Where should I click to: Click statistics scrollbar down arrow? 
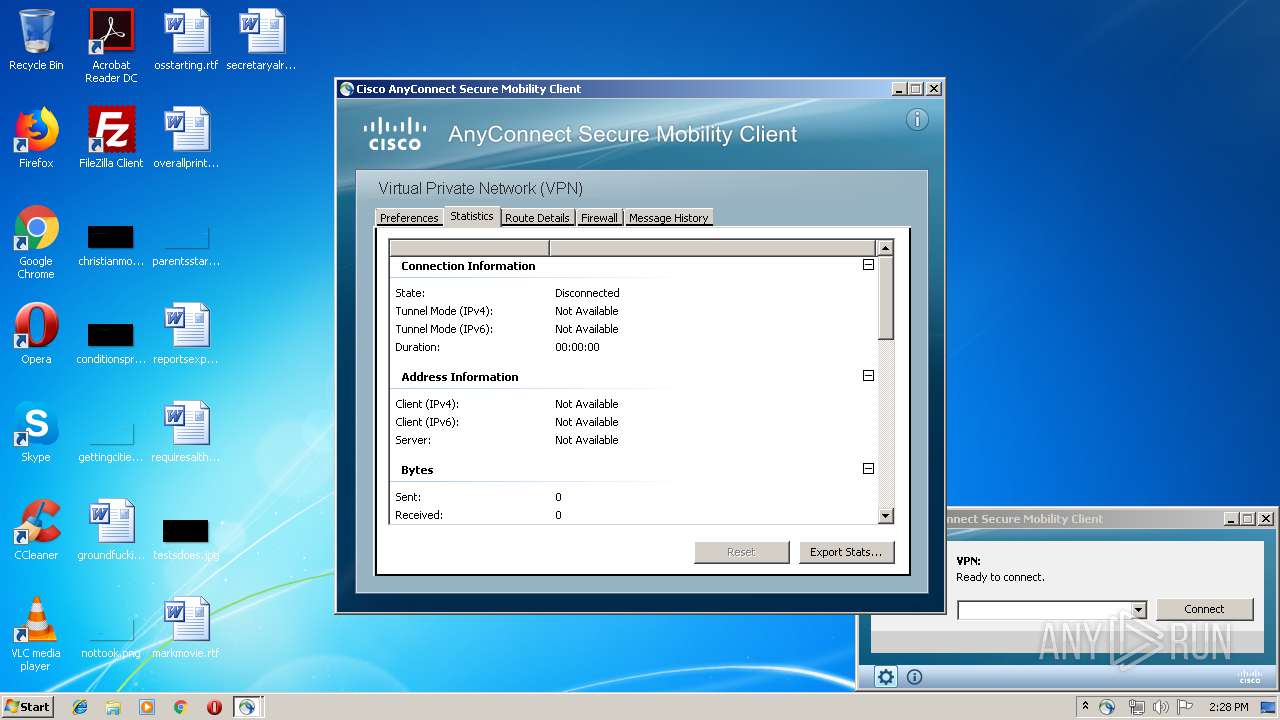885,516
